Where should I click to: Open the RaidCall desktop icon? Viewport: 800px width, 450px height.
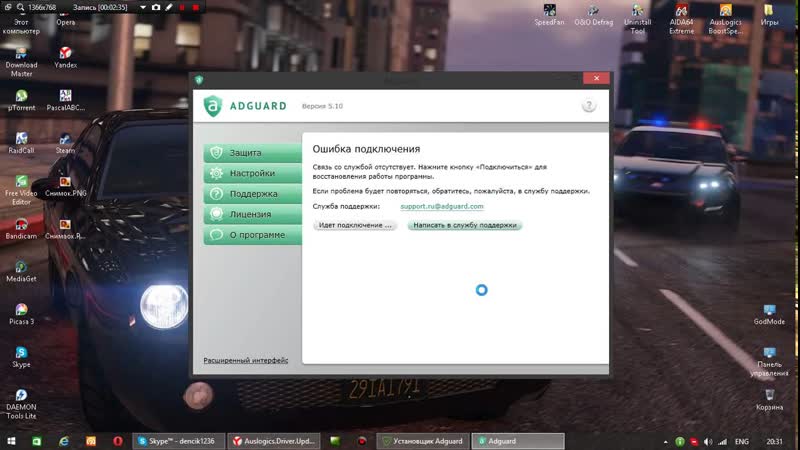21,143
